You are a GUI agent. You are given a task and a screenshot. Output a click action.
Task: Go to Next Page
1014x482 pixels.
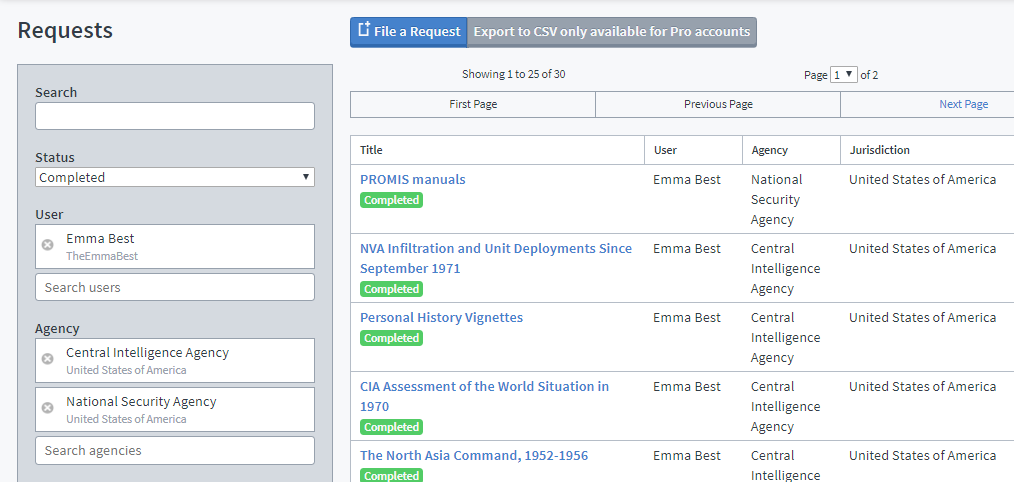tap(964, 104)
